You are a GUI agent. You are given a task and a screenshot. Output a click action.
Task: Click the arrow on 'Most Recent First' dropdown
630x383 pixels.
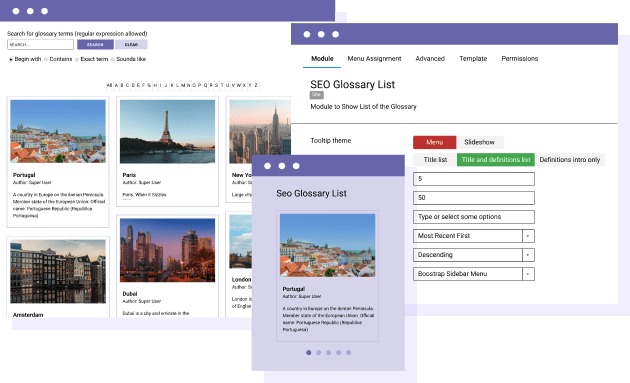coord(528,236)
